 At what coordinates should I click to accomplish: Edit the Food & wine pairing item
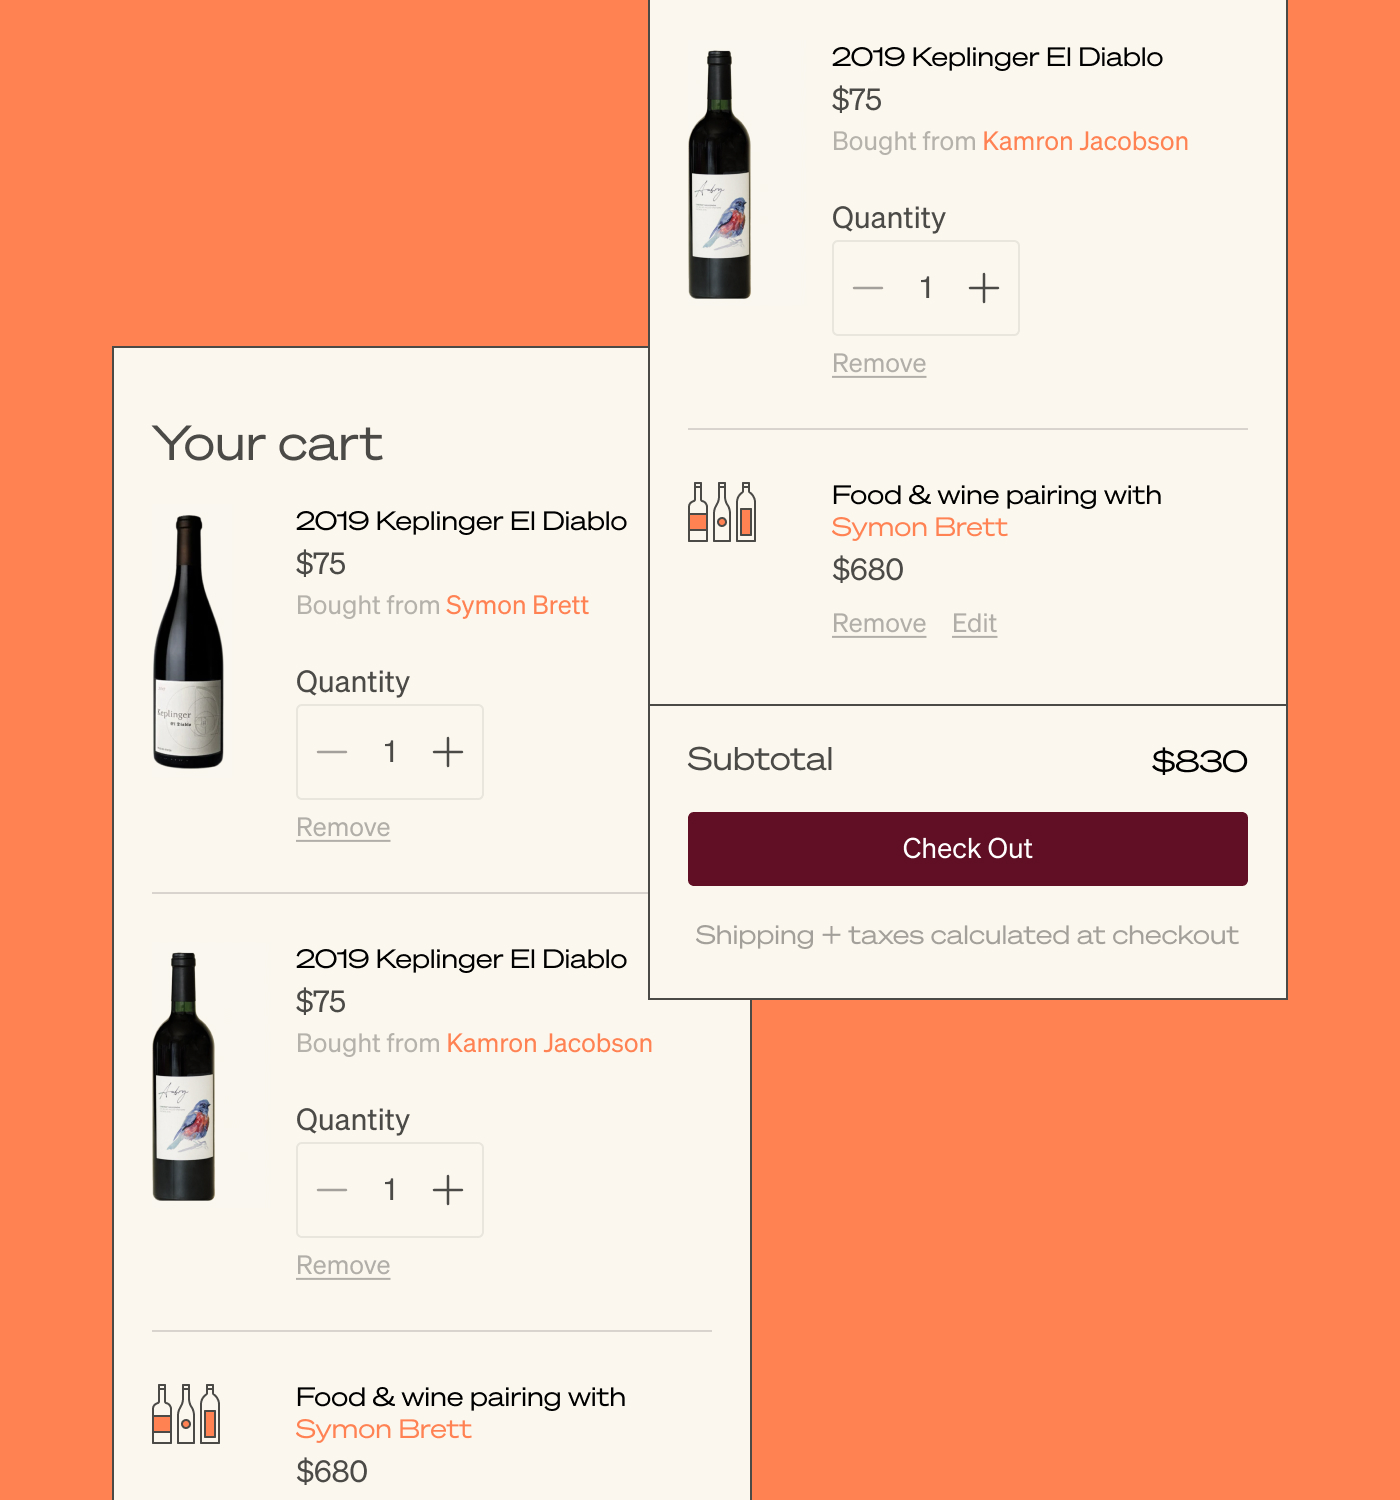(x=973, y=623)
